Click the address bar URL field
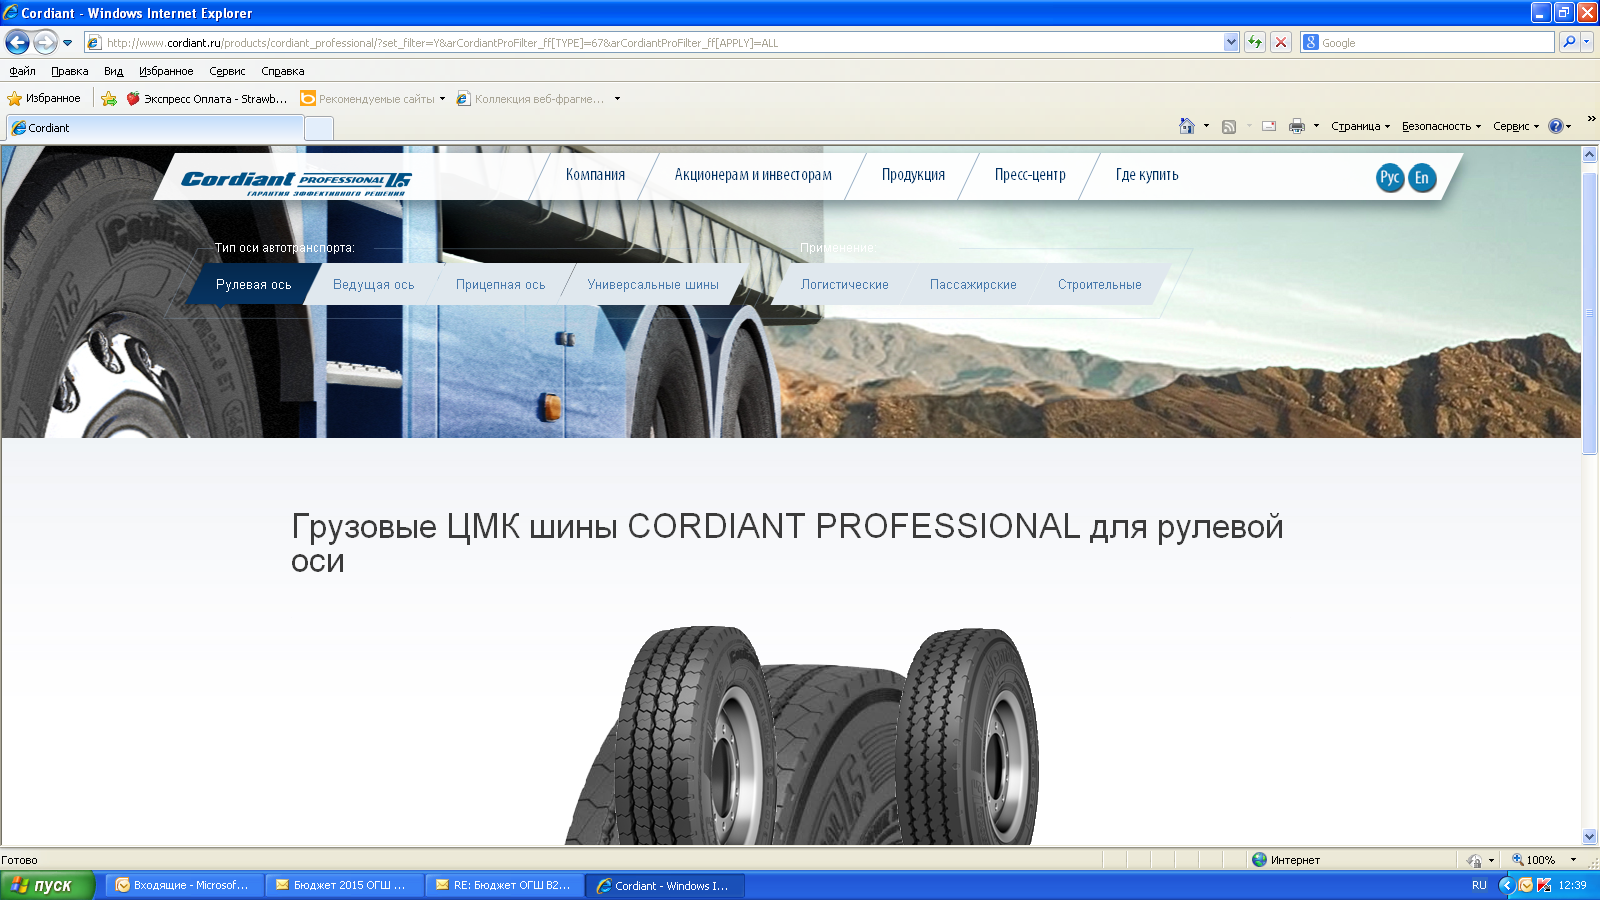Screen dimensions: 1600x900 click(x=654, y=42)
